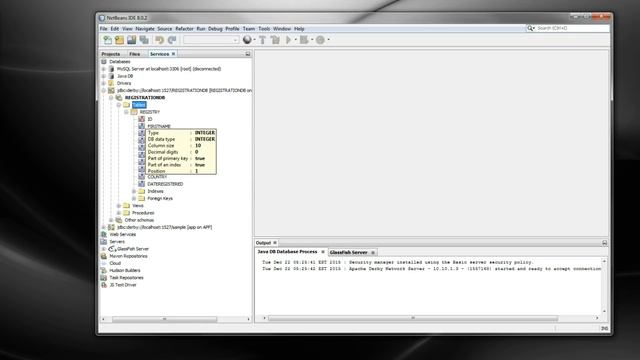Image resolution: width=640 pixels, height=360 pixels.
Task: Click the Clean and Build icon
Action: pos(275,40)
